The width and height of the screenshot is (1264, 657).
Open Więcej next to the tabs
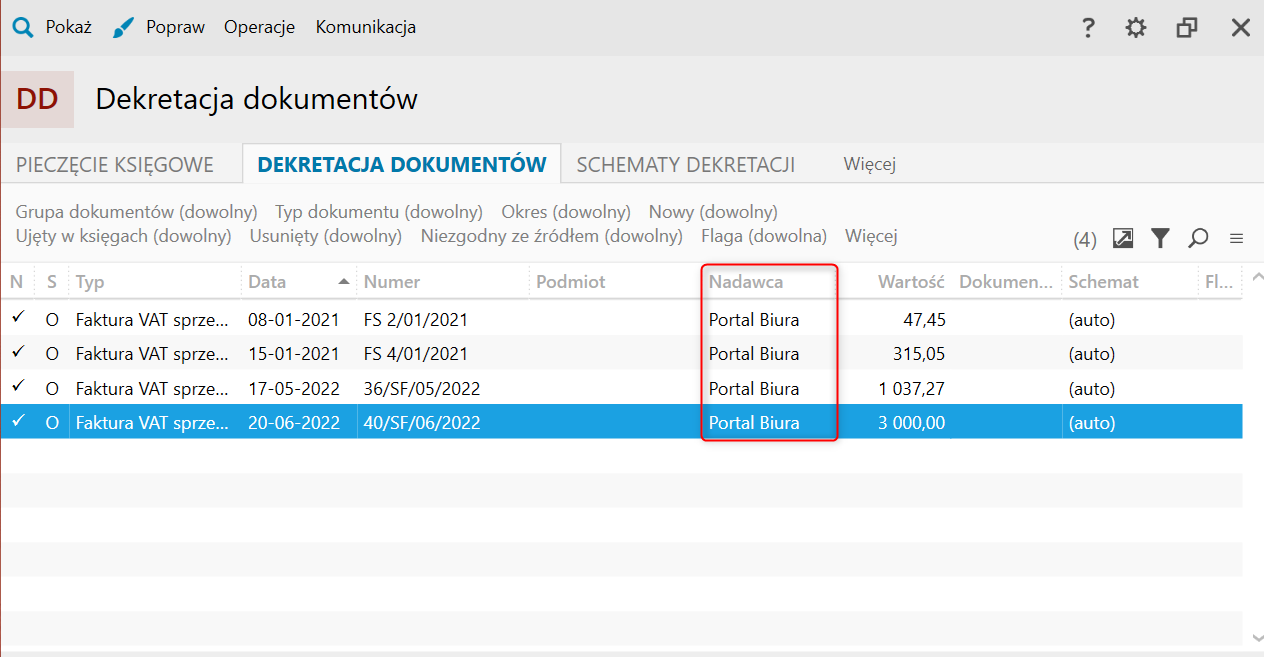(869, 165)
